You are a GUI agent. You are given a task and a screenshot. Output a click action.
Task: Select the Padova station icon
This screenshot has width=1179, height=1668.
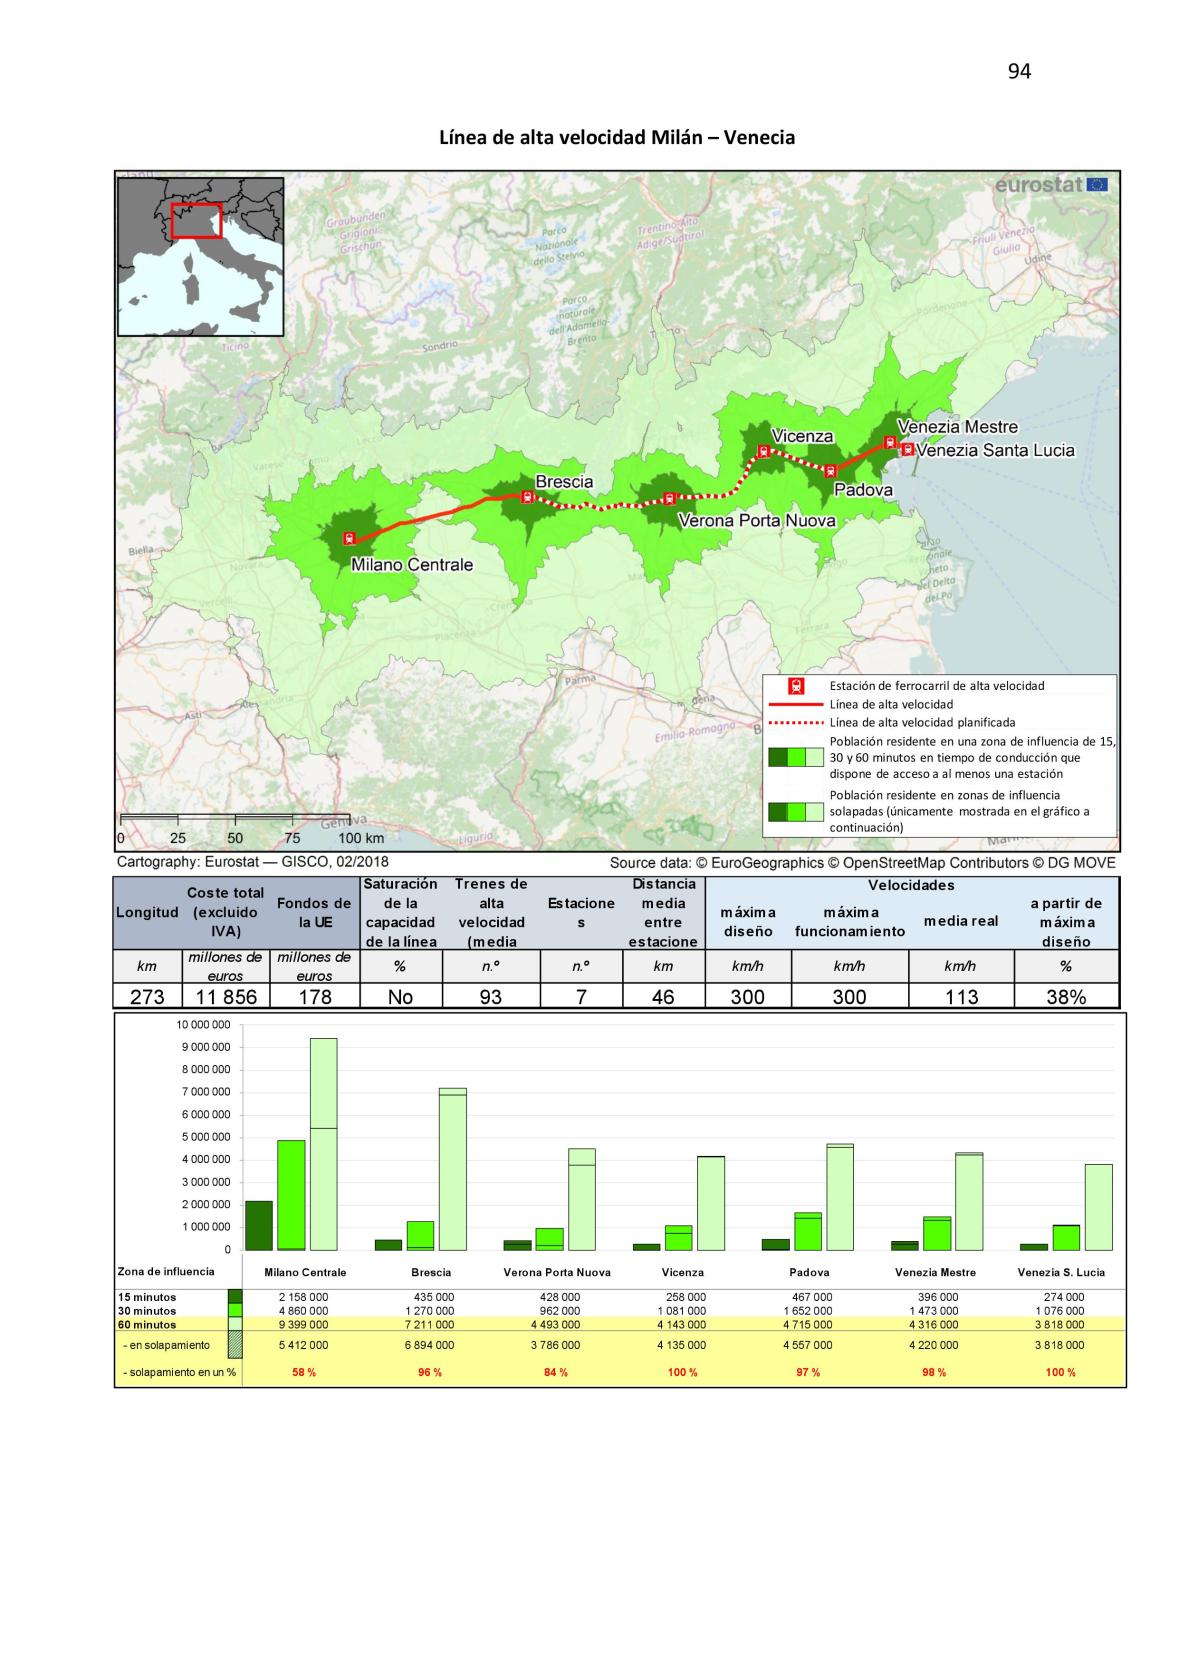pyautogui.click(x=830, y=472)
